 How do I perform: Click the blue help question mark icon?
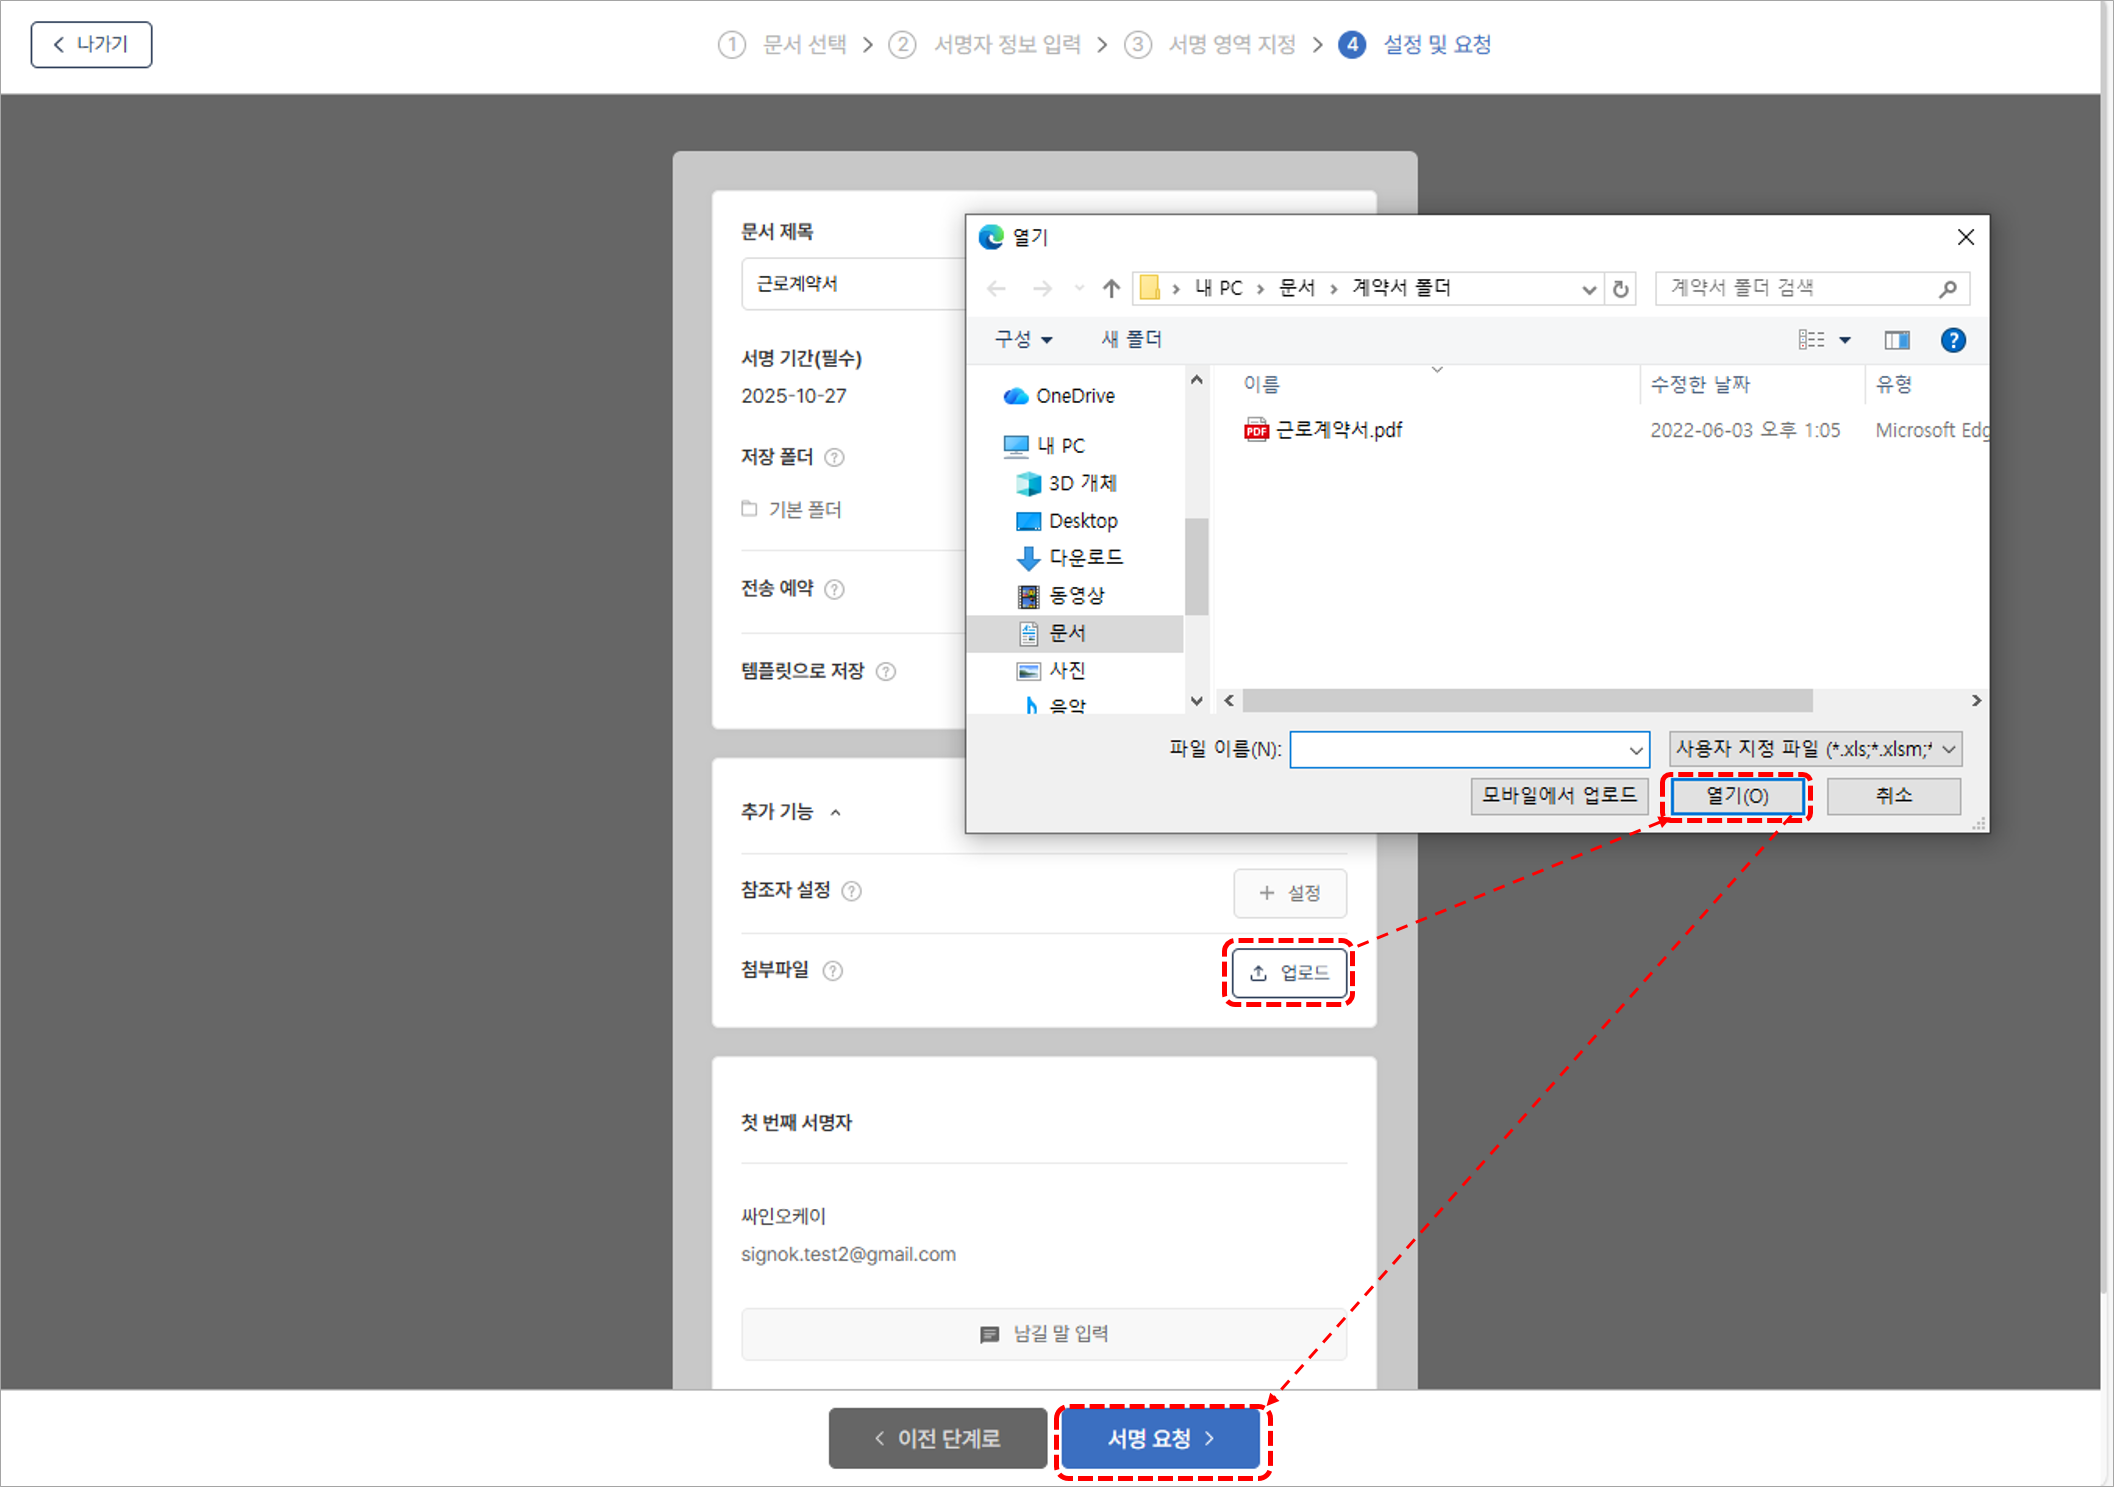1952,340
